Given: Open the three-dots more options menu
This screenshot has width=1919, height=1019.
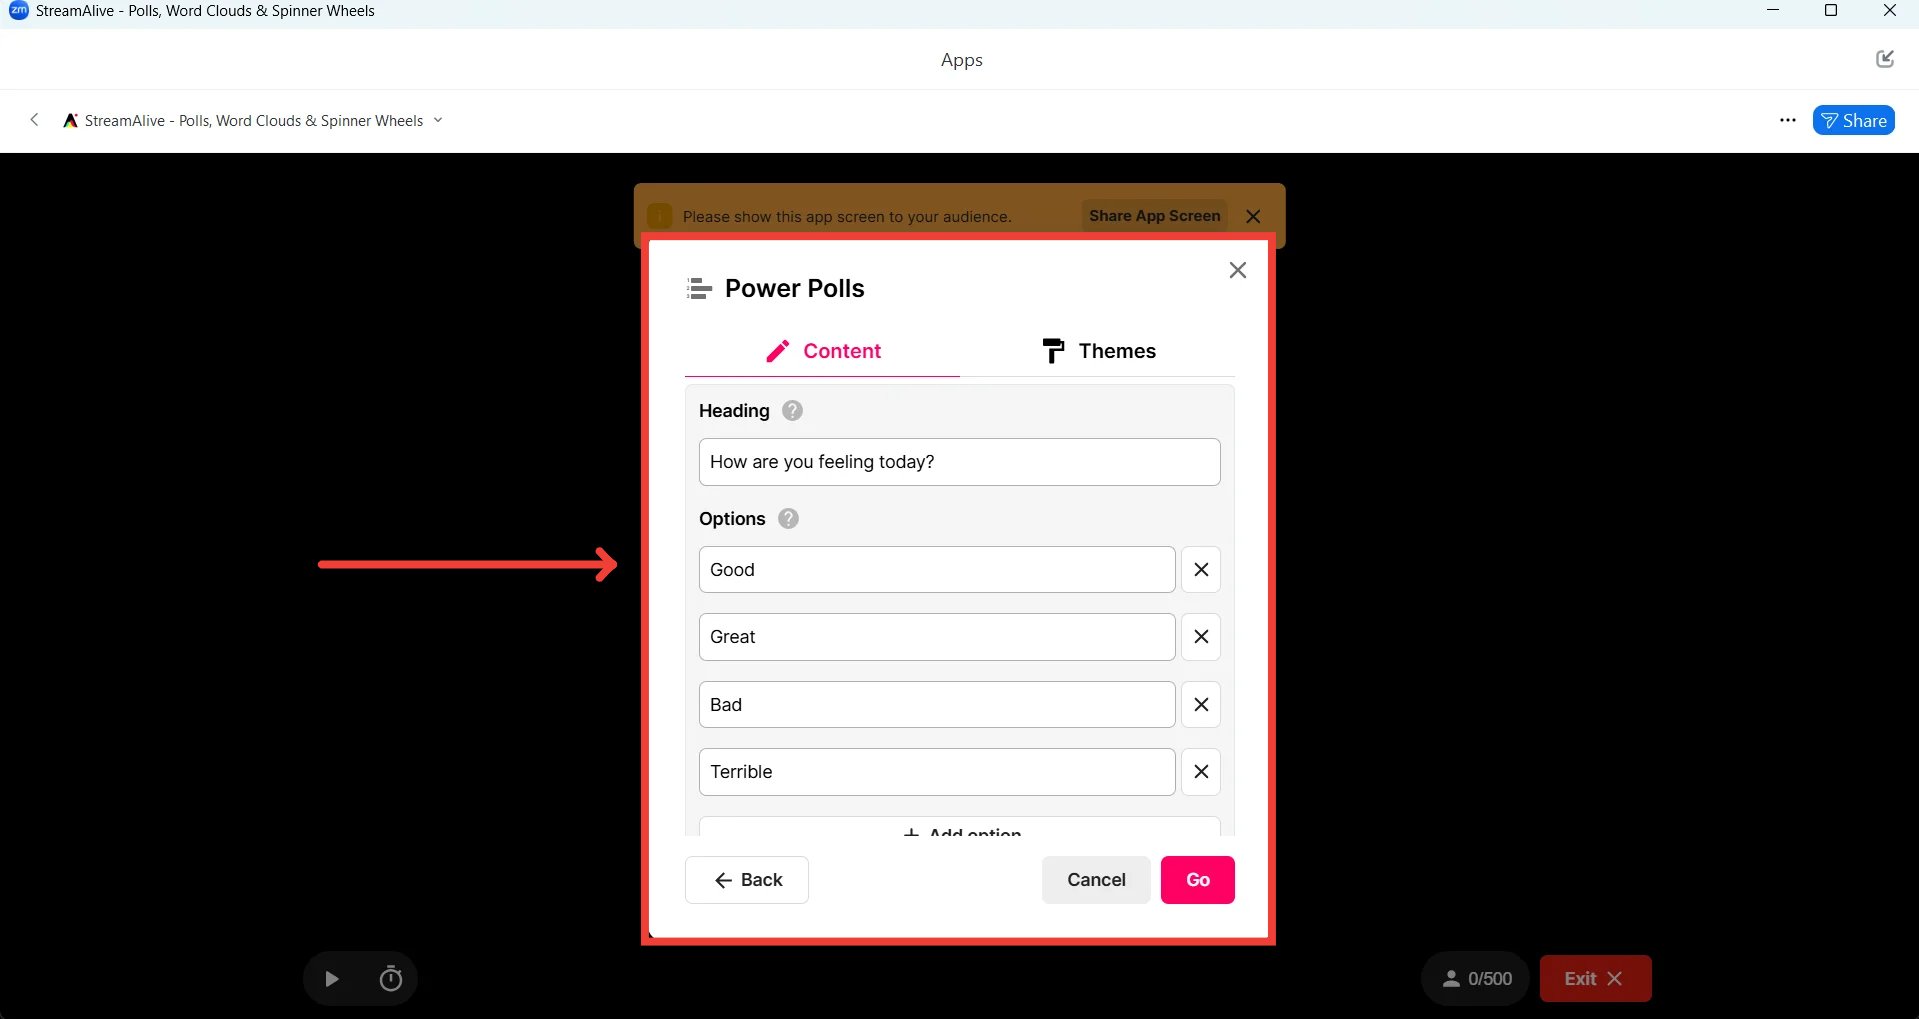Looking at the screenshot, I should (1788, 121).
